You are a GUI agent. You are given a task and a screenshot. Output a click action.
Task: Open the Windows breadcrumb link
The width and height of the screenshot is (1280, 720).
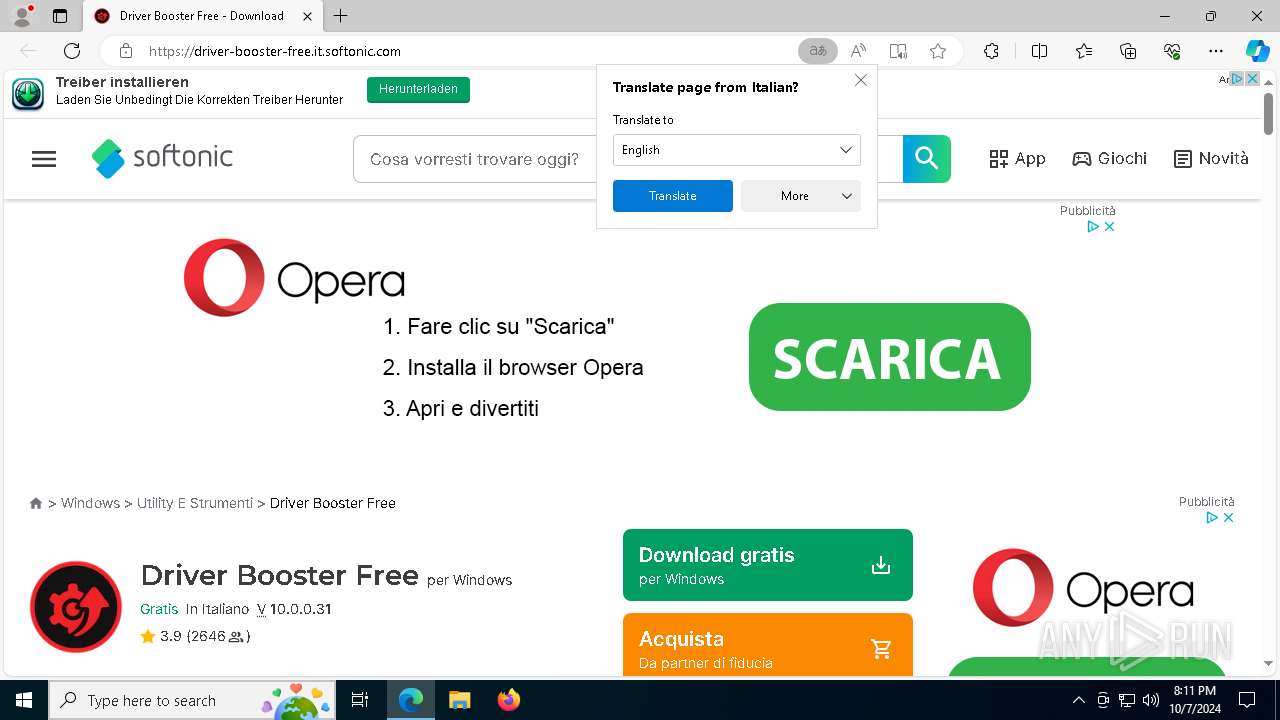tap(90, 503)
